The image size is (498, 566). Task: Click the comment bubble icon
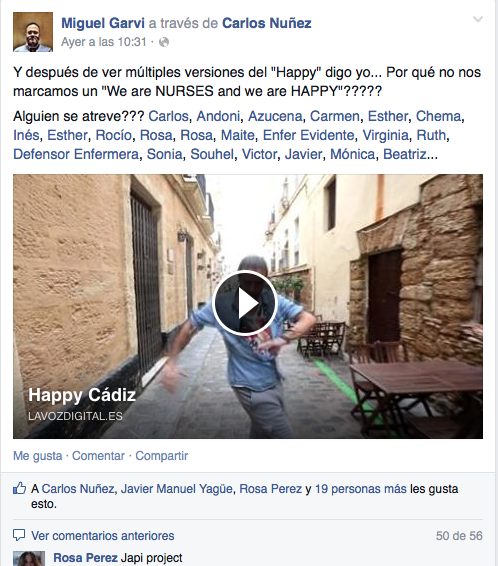[19, 535]
